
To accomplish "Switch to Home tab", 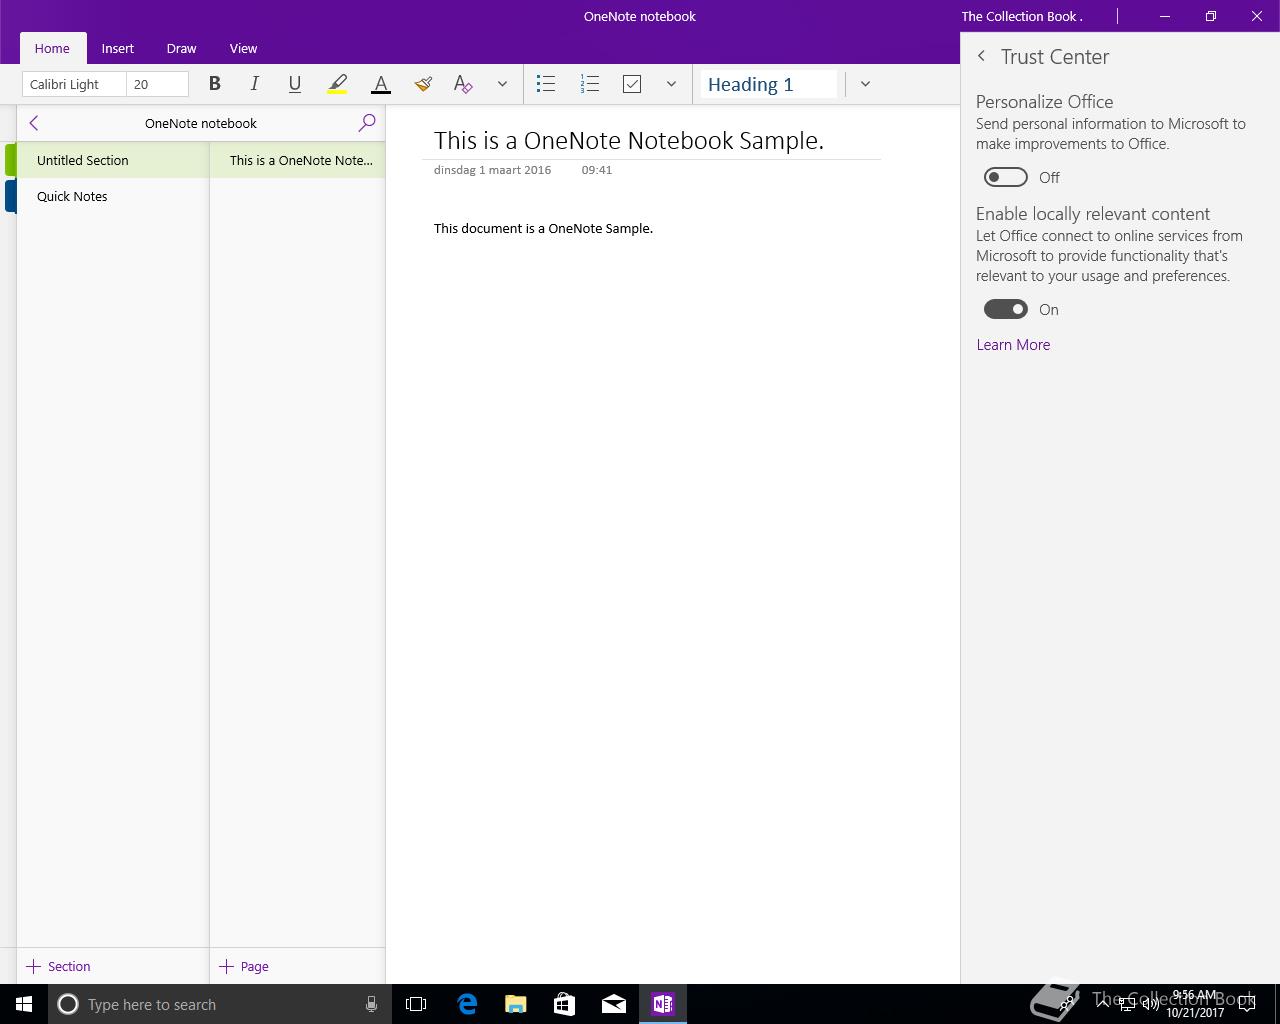I will point(52,48).
